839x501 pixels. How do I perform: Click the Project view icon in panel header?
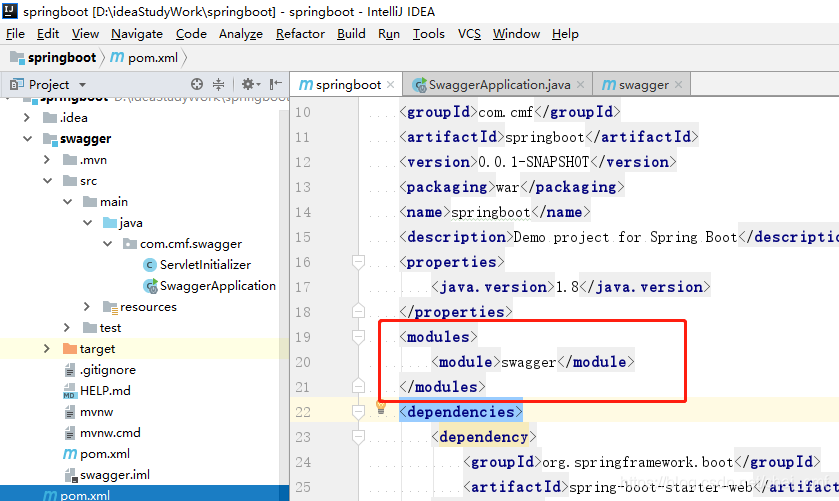(x=17, y=84)
